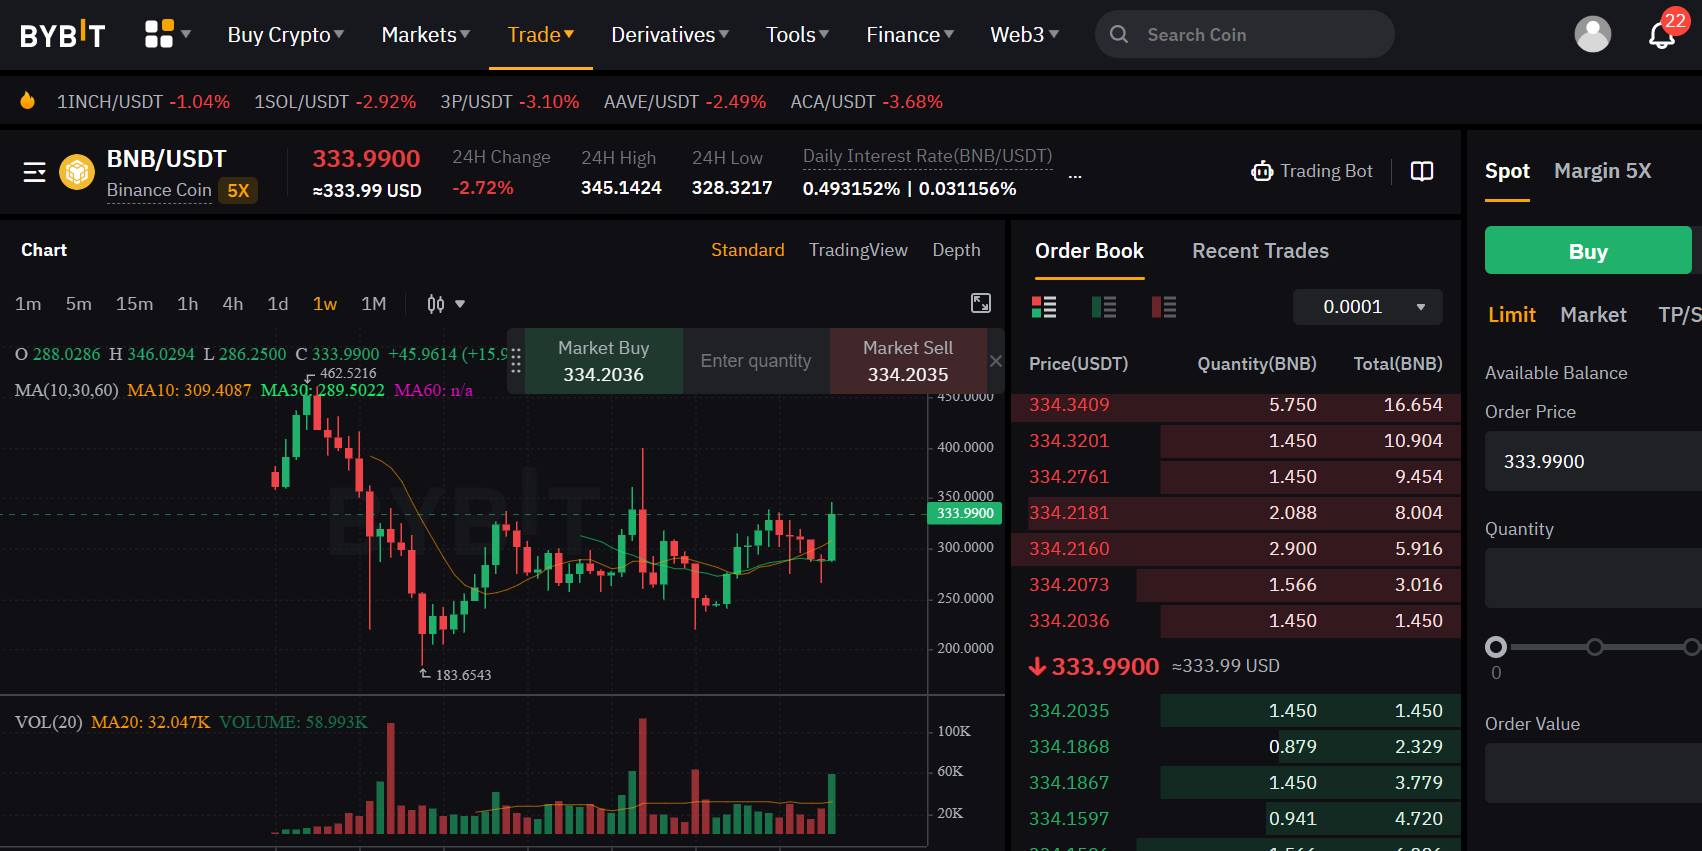Click the quantity slider start handle
This screenshot has height=851, width=1702.
(x=1496, y=647)
